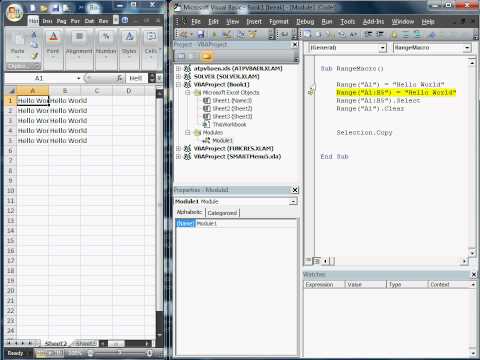480x360 pixels.
Task: Click the Comment Block toolbar icon
Action: click(x=406, y=34)
